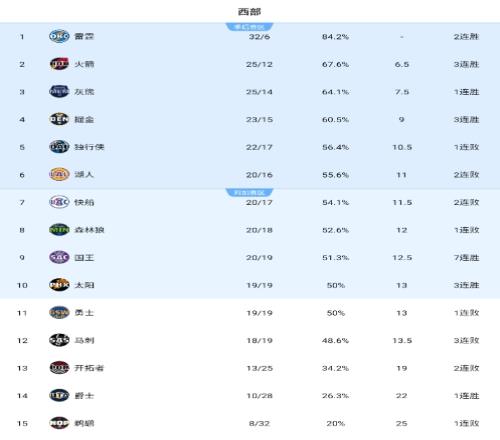Viewport: 500px width, 440px height.
Task: Open the Lakers team logo
Action: click(59, 175)
